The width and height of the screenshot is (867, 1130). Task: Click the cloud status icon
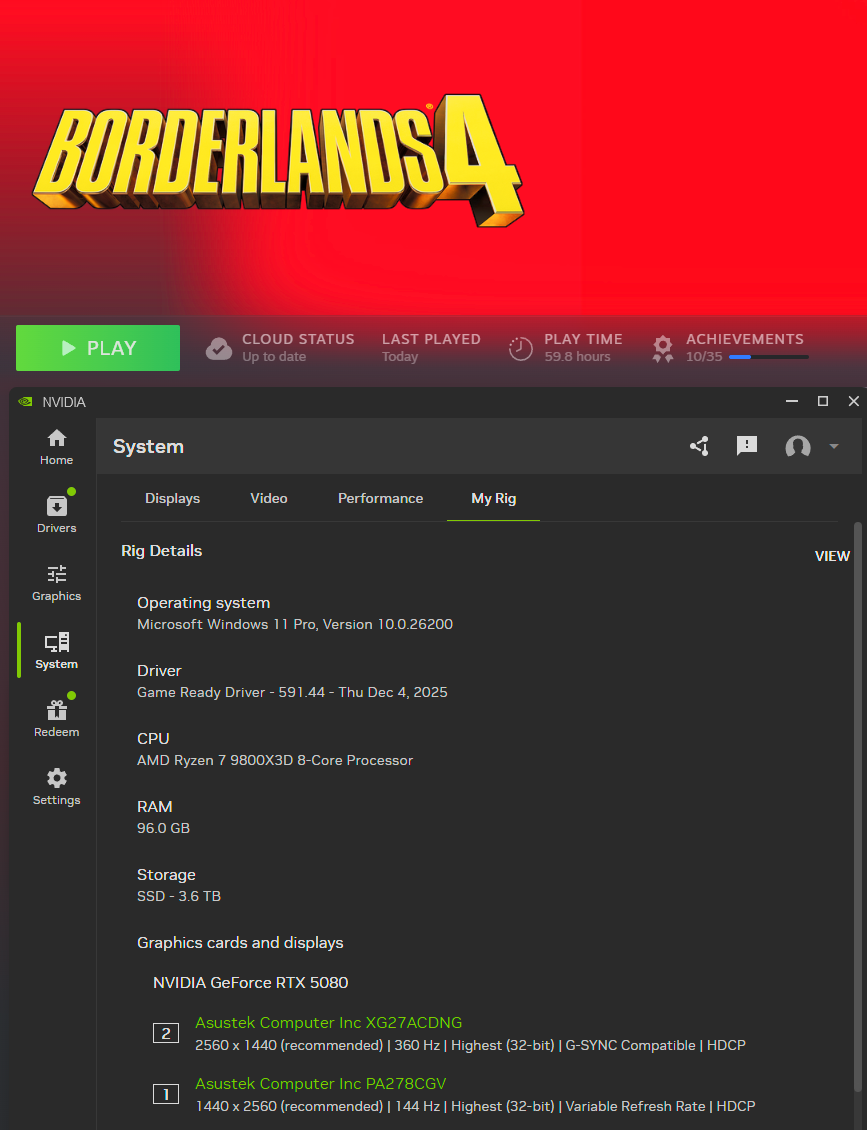click(219, 349)
